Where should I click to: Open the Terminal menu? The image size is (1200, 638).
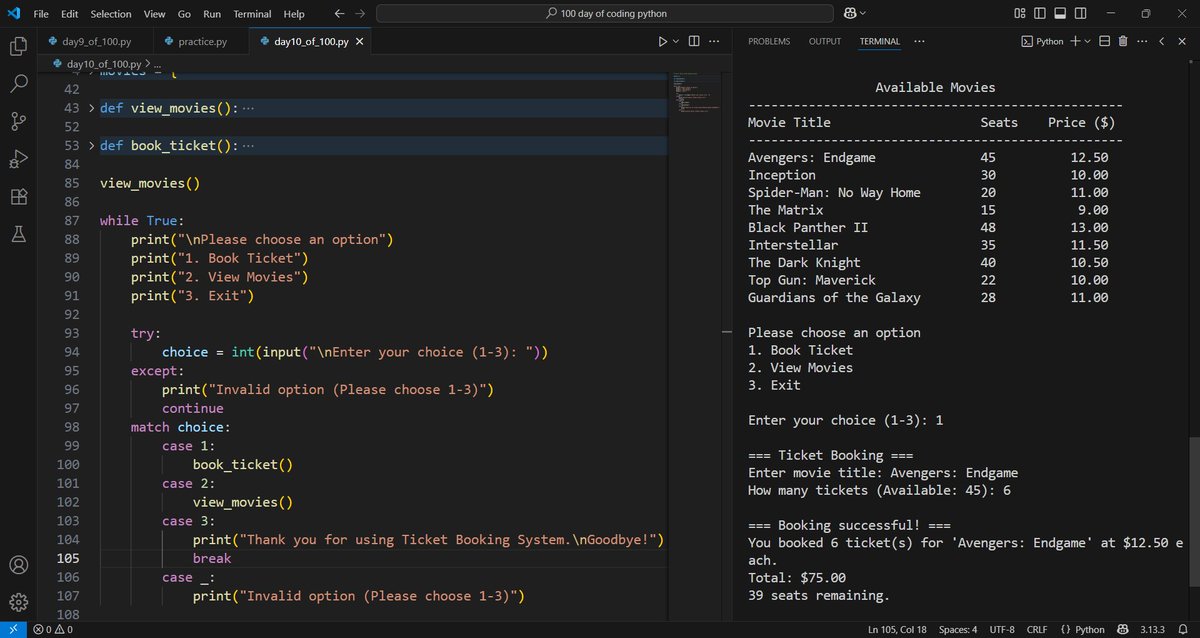tap(252, 14)
